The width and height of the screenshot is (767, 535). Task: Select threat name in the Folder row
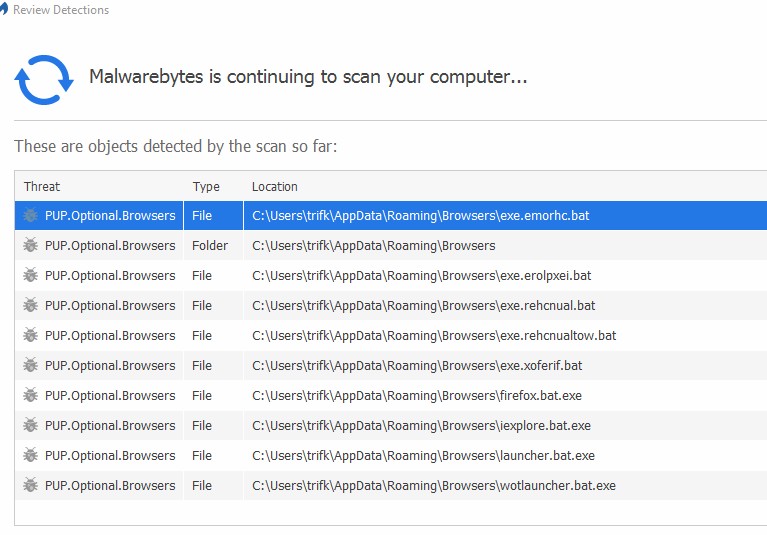tap(110, 245)
